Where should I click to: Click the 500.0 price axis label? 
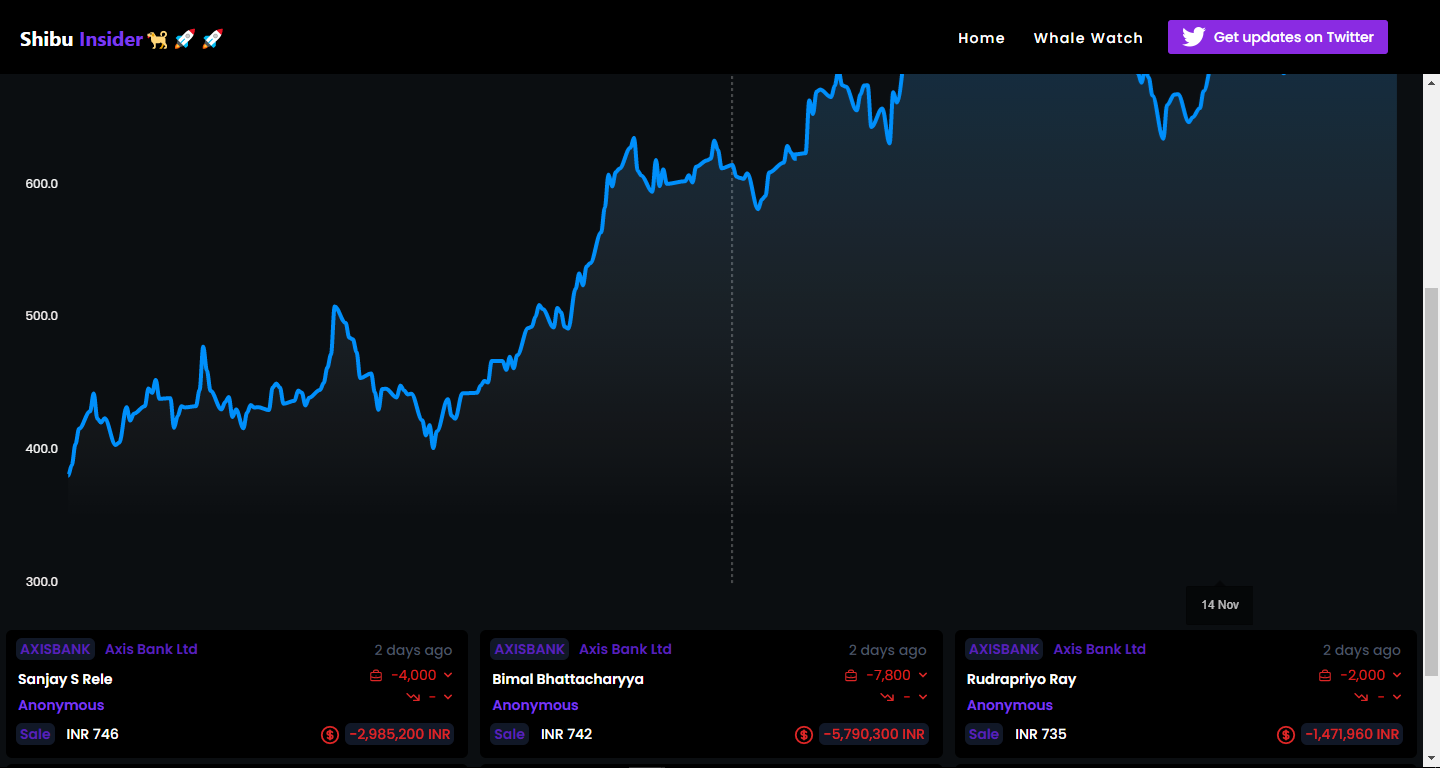[41, 316]
